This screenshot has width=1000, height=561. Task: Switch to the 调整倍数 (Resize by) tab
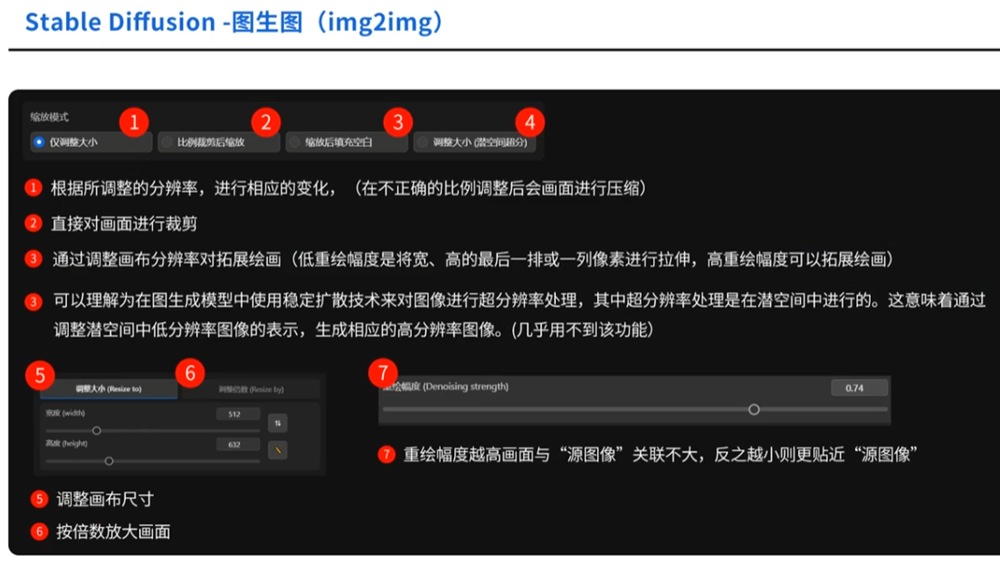point(251,389)
